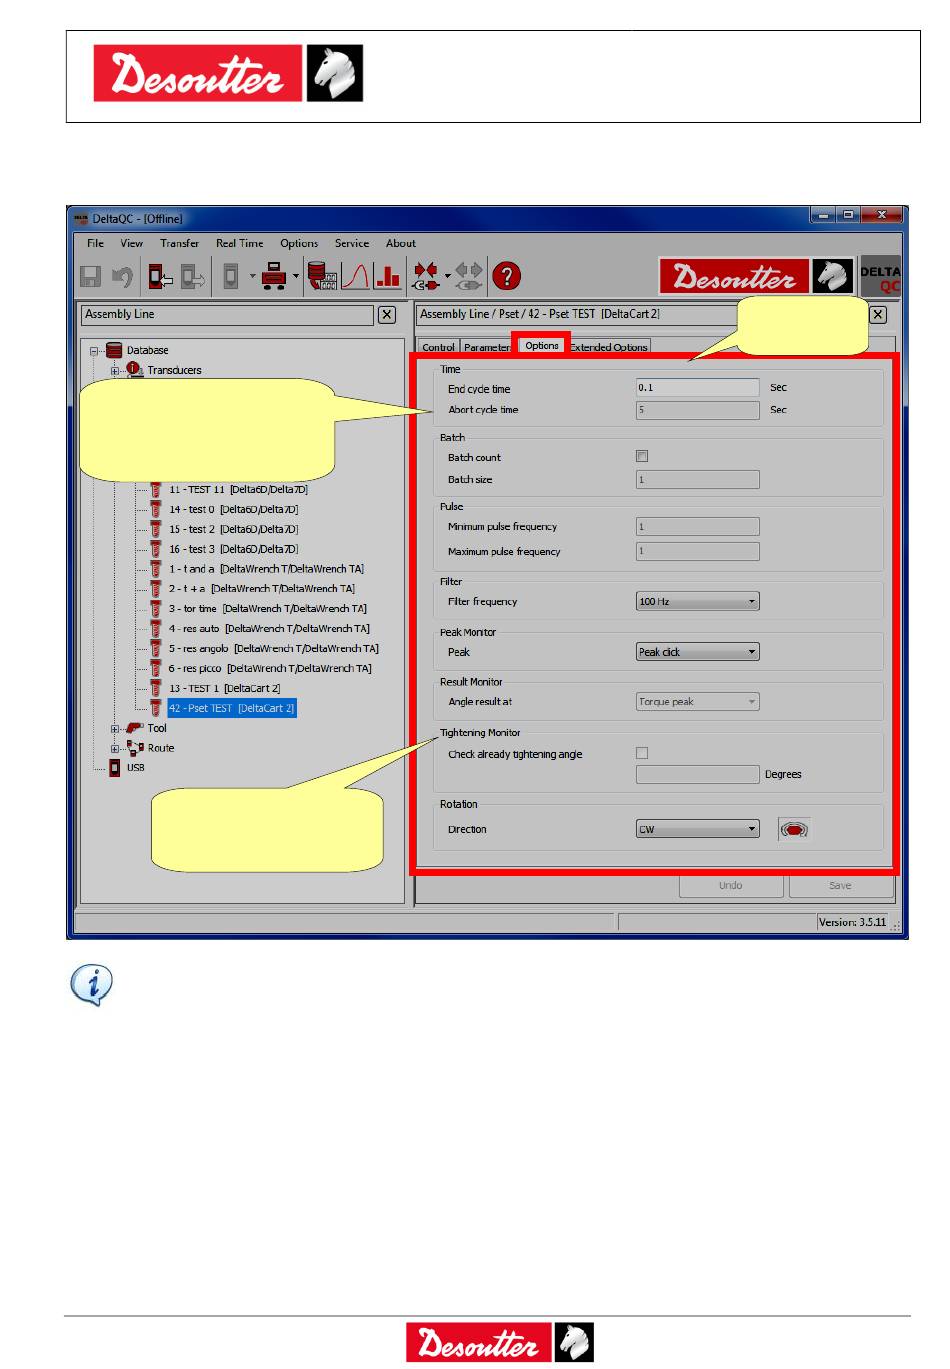Open the Real Time menu
950x1369 pixels.
(240, 243)
